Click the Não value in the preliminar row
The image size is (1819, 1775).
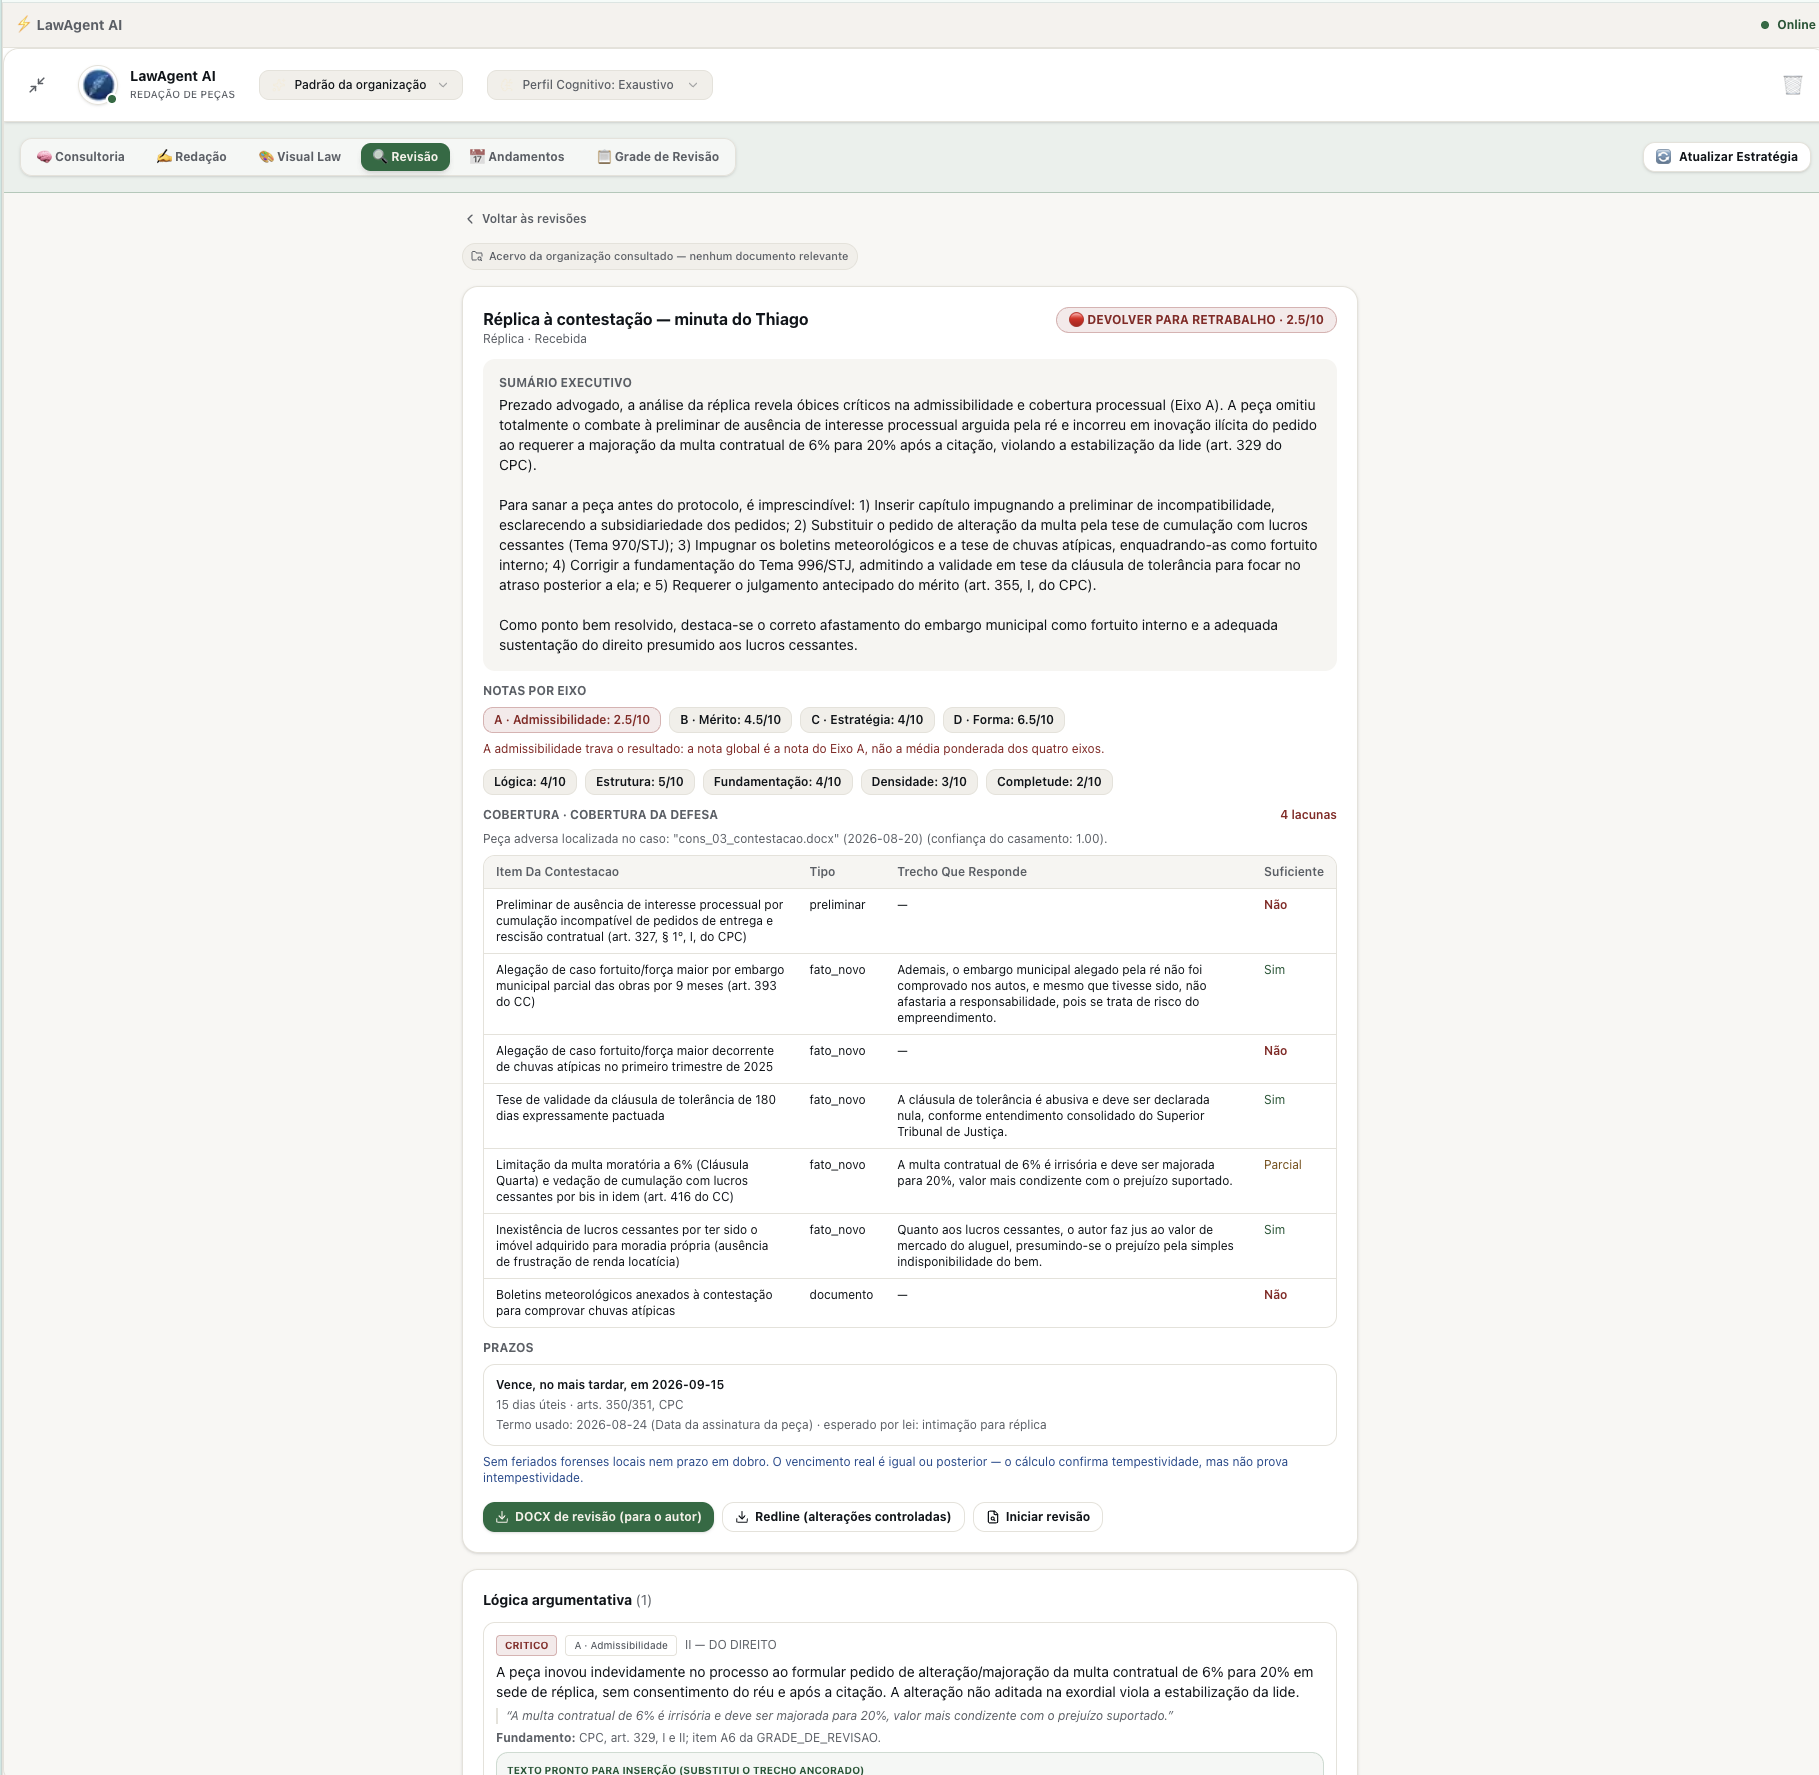[1275, 905]
